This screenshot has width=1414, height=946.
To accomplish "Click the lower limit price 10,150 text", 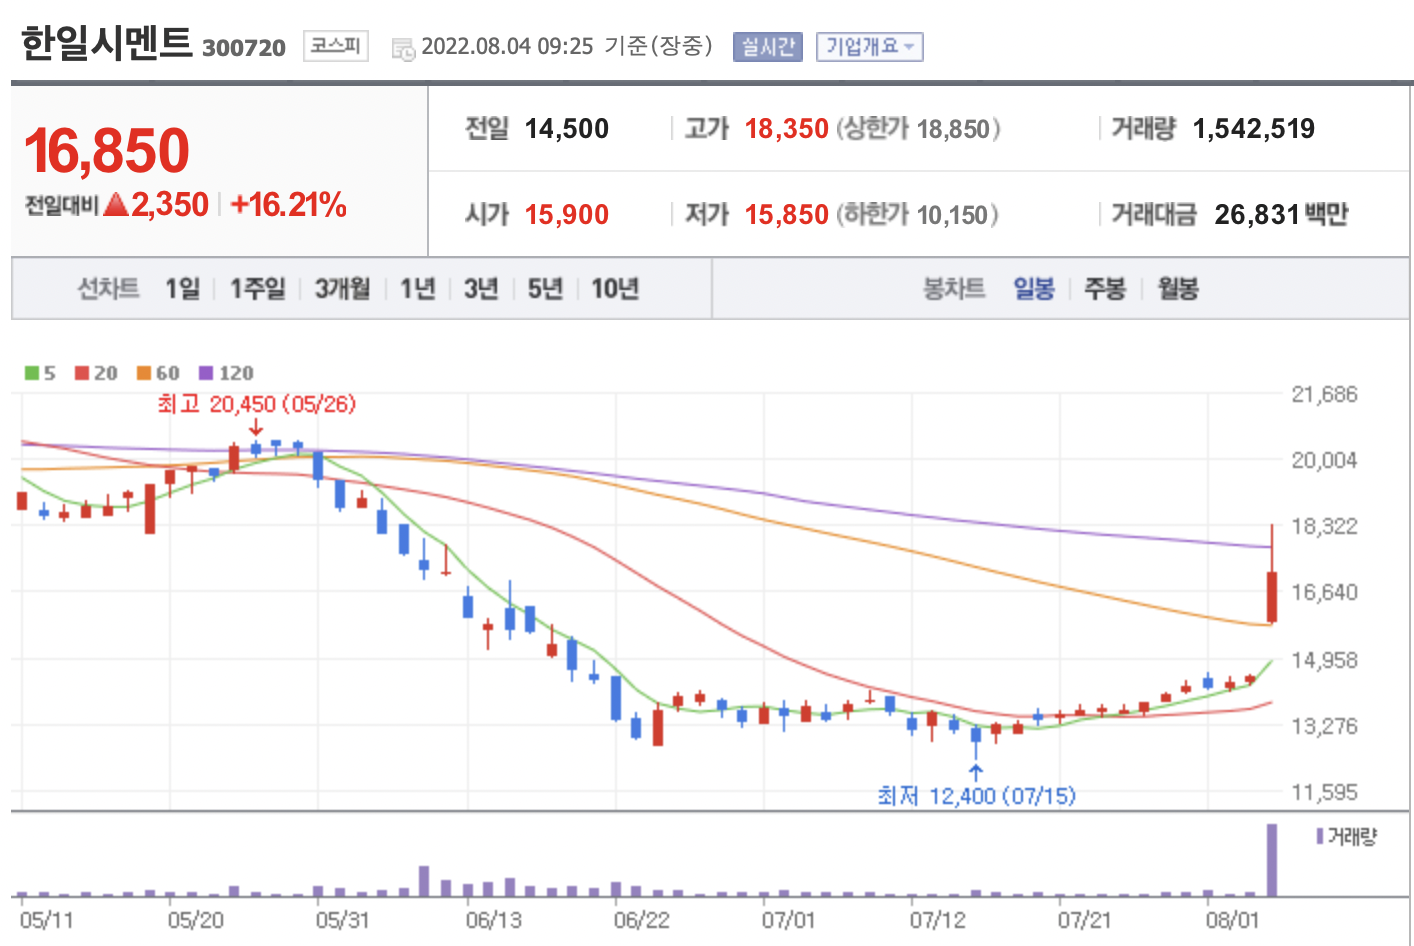I will [x=953, y=215].
